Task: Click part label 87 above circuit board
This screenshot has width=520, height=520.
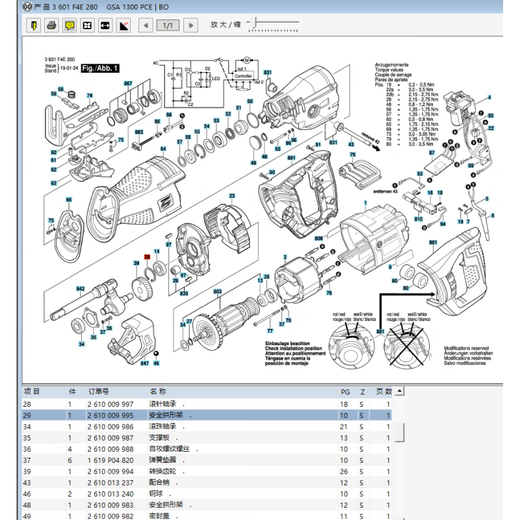Action: click(x=432, y=152)
